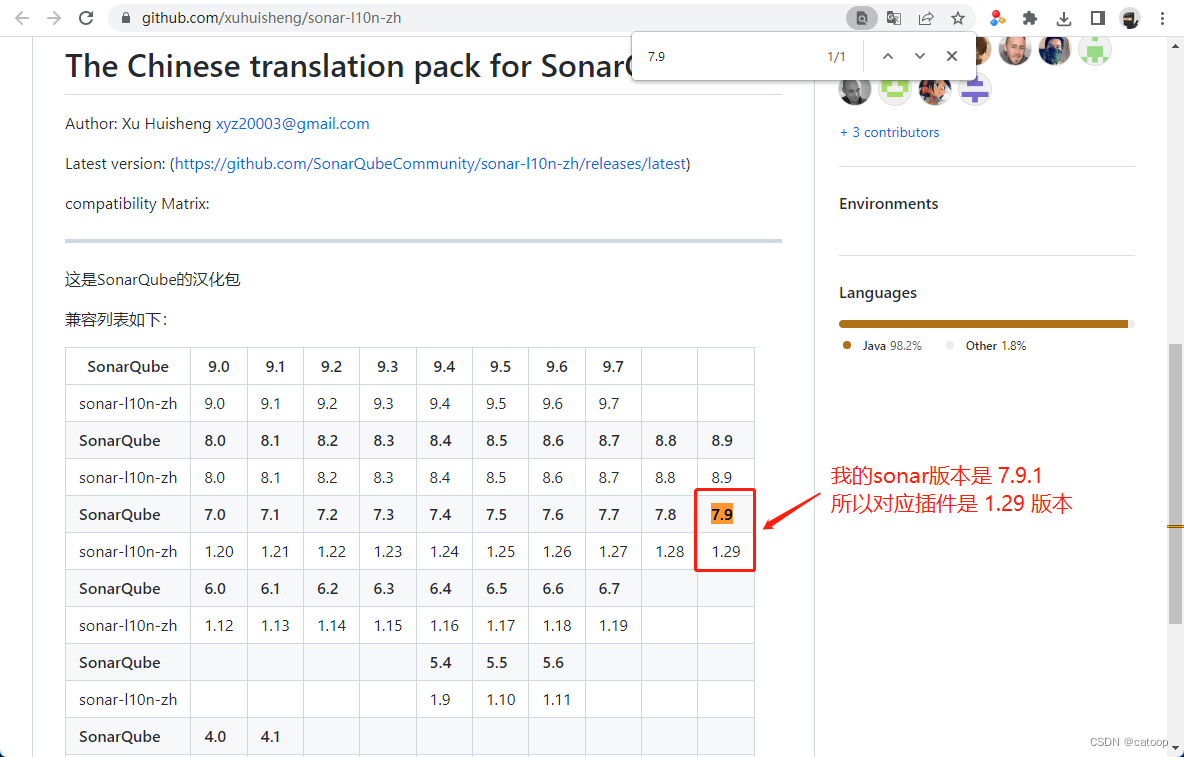1184x757 pixels.
Task: Jump to previous find result
Action: coord(888,57)
